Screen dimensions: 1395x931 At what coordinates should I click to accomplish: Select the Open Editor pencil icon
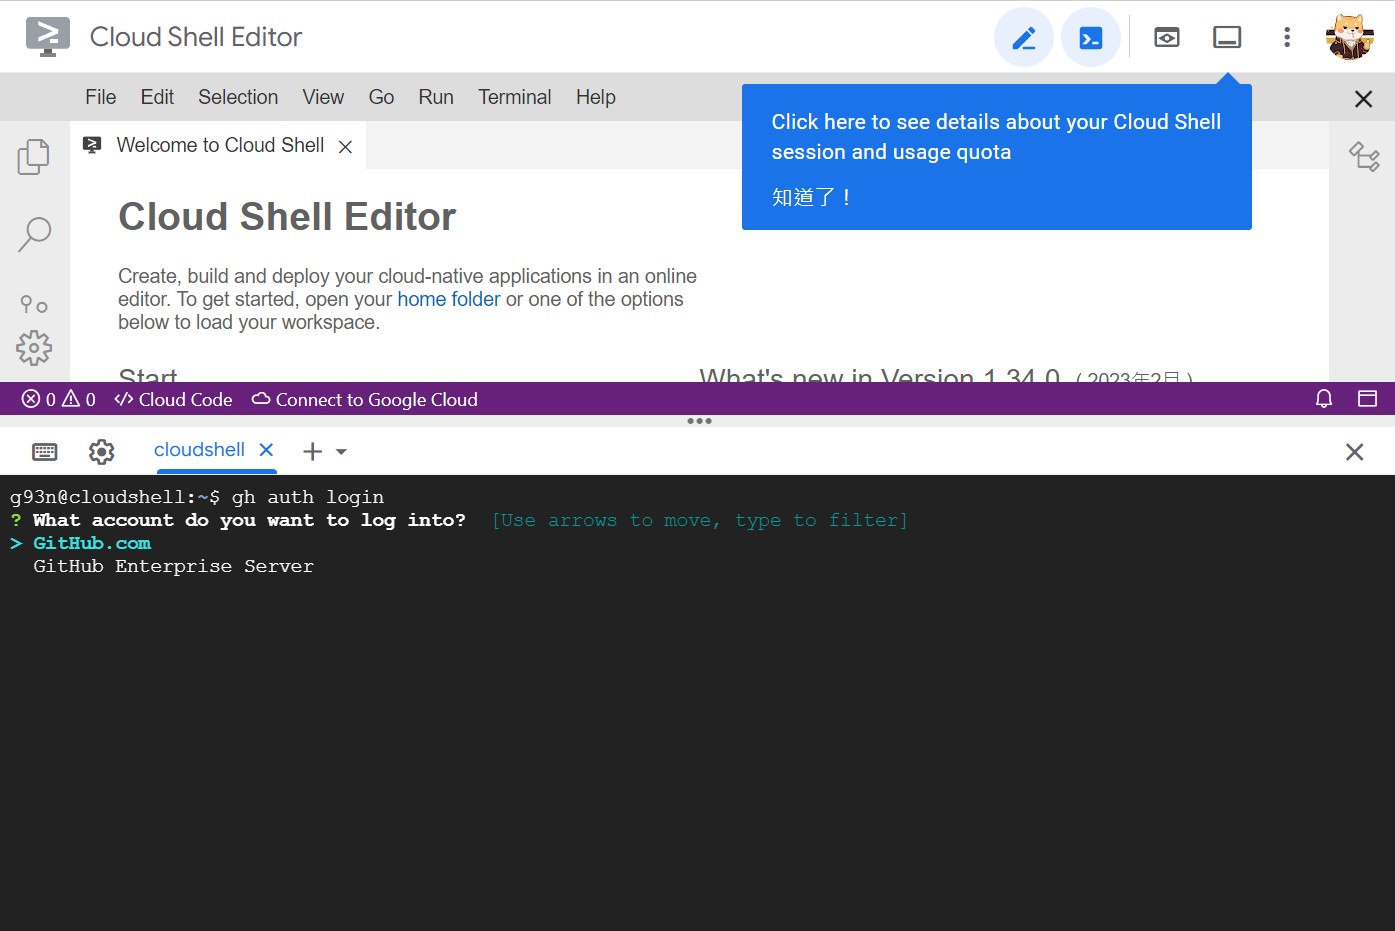click(x=1023, y=36)
